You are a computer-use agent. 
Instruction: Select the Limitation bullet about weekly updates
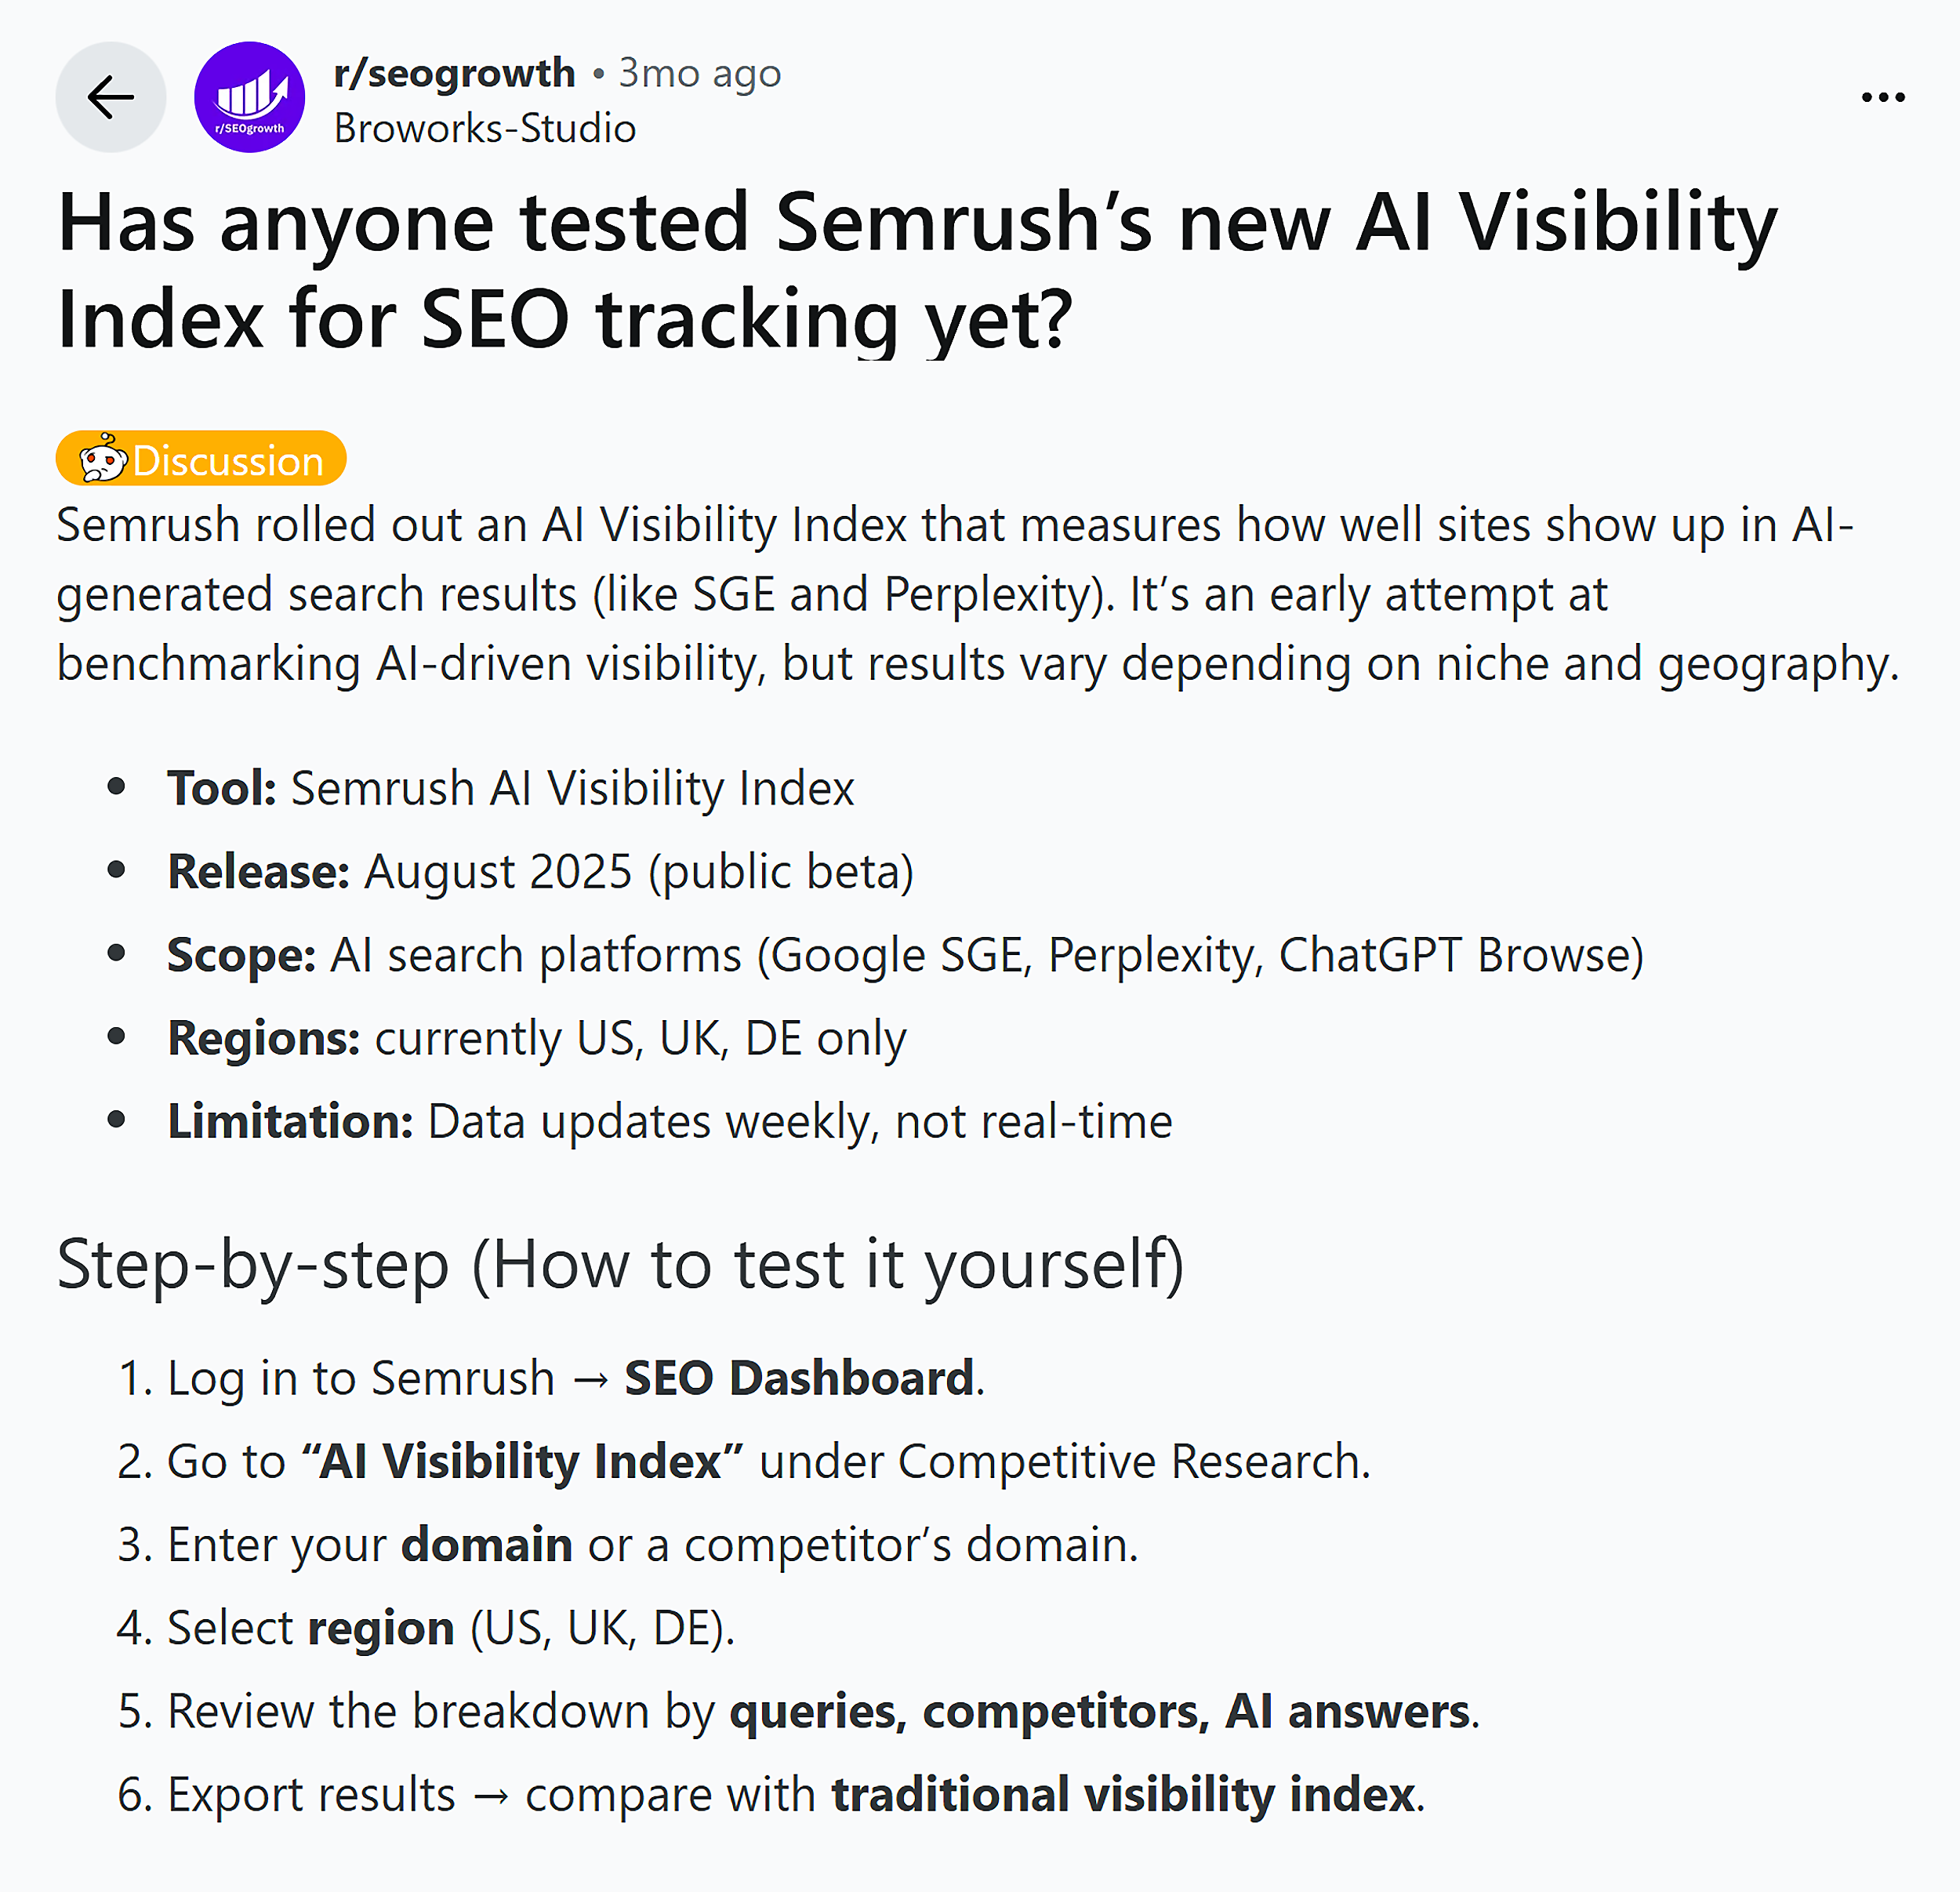coord(670,1121)
